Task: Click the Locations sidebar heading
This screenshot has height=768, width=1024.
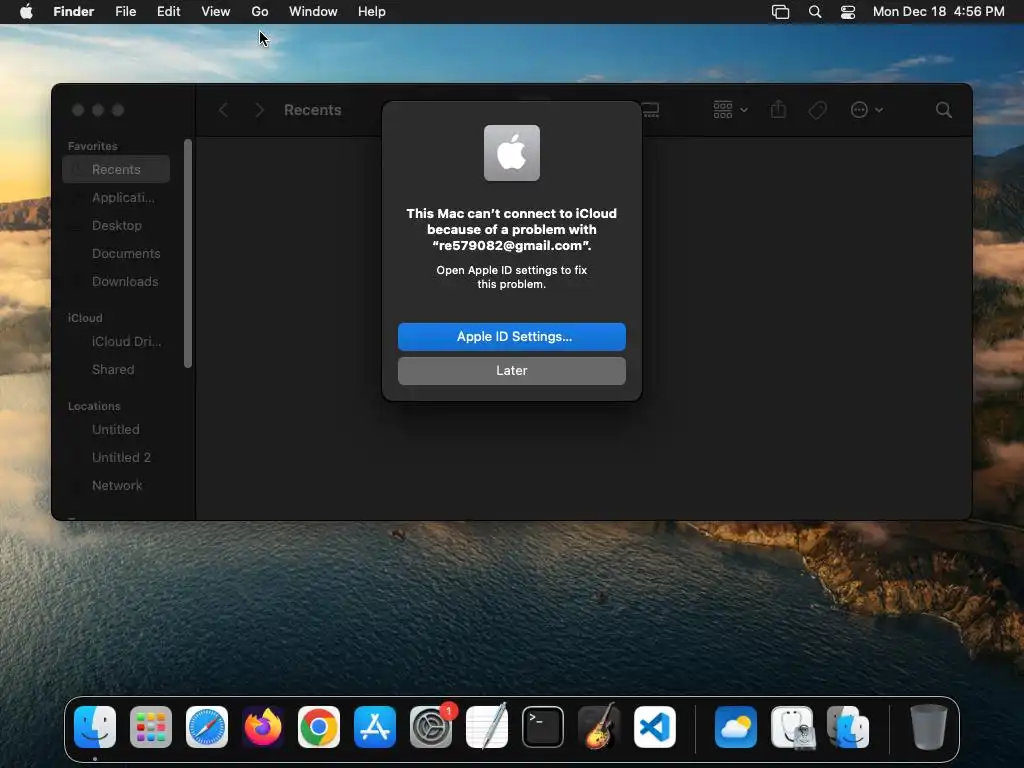Action: 94,406
